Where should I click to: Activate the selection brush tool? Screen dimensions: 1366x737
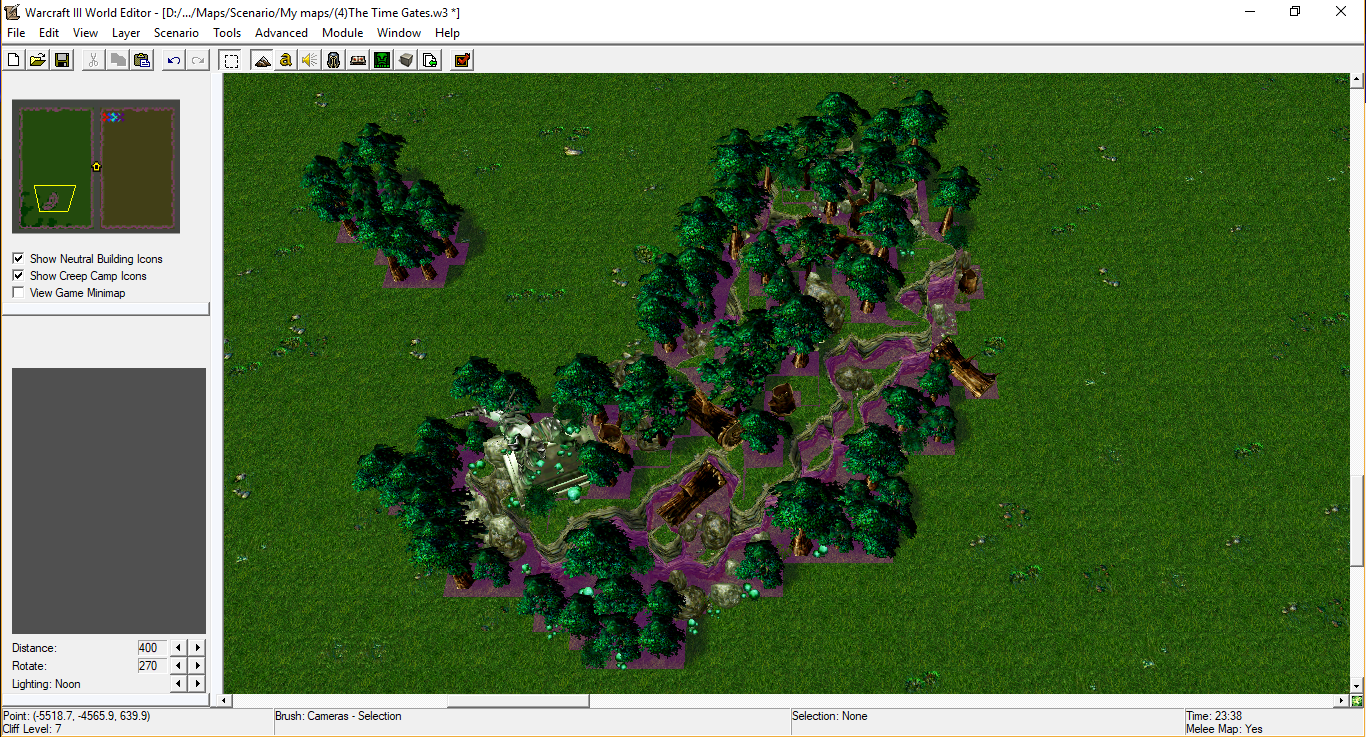231,60
